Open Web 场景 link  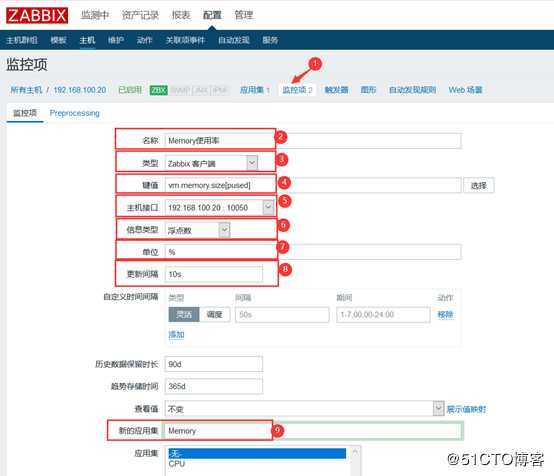click(x=465, y=90)
